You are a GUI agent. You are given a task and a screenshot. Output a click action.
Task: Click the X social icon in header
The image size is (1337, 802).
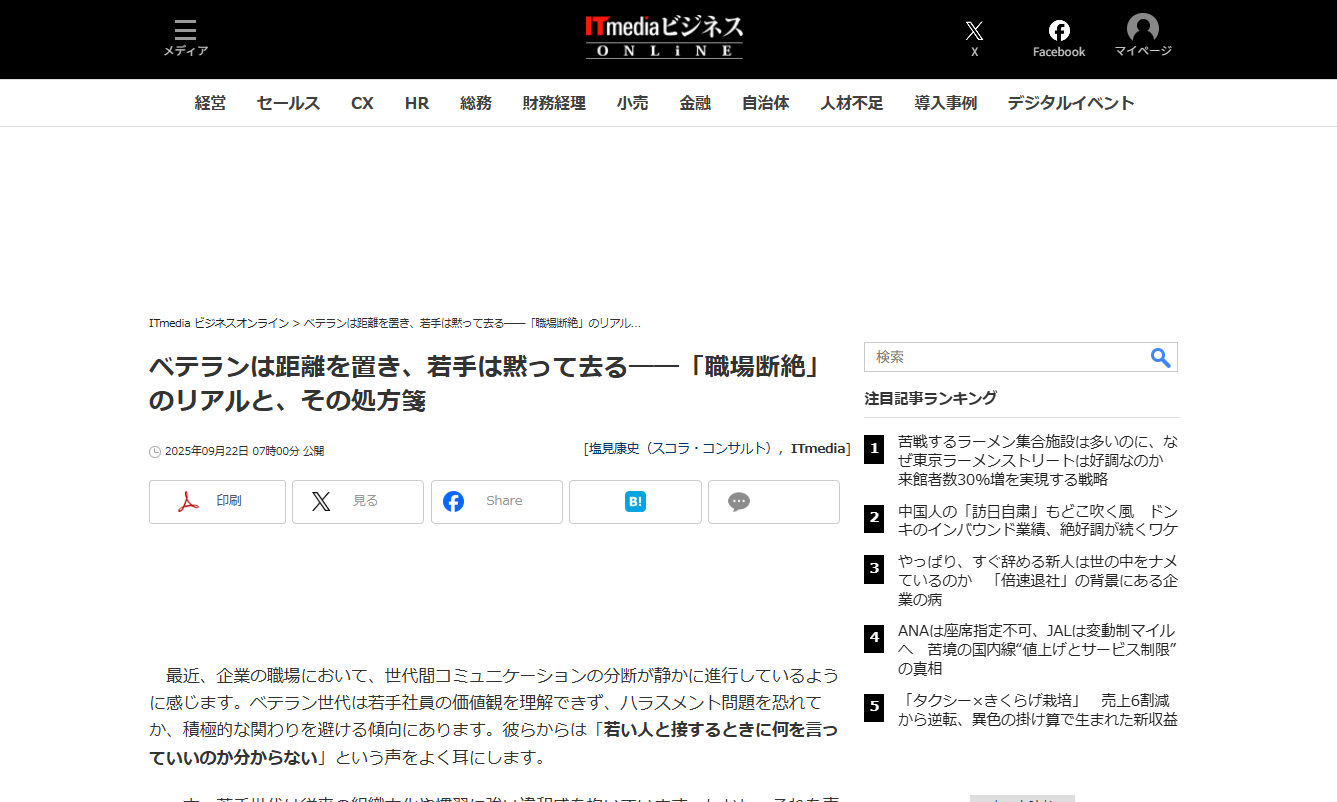(x=974, y=37)
